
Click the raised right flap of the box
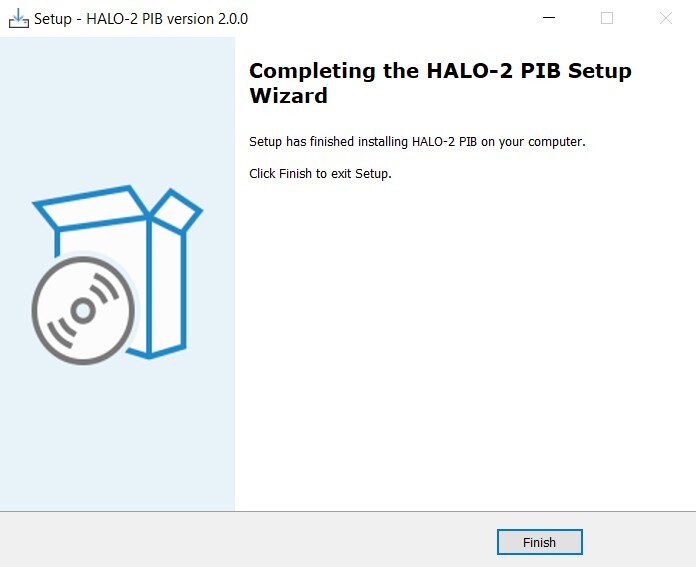(x=176, y=210)
